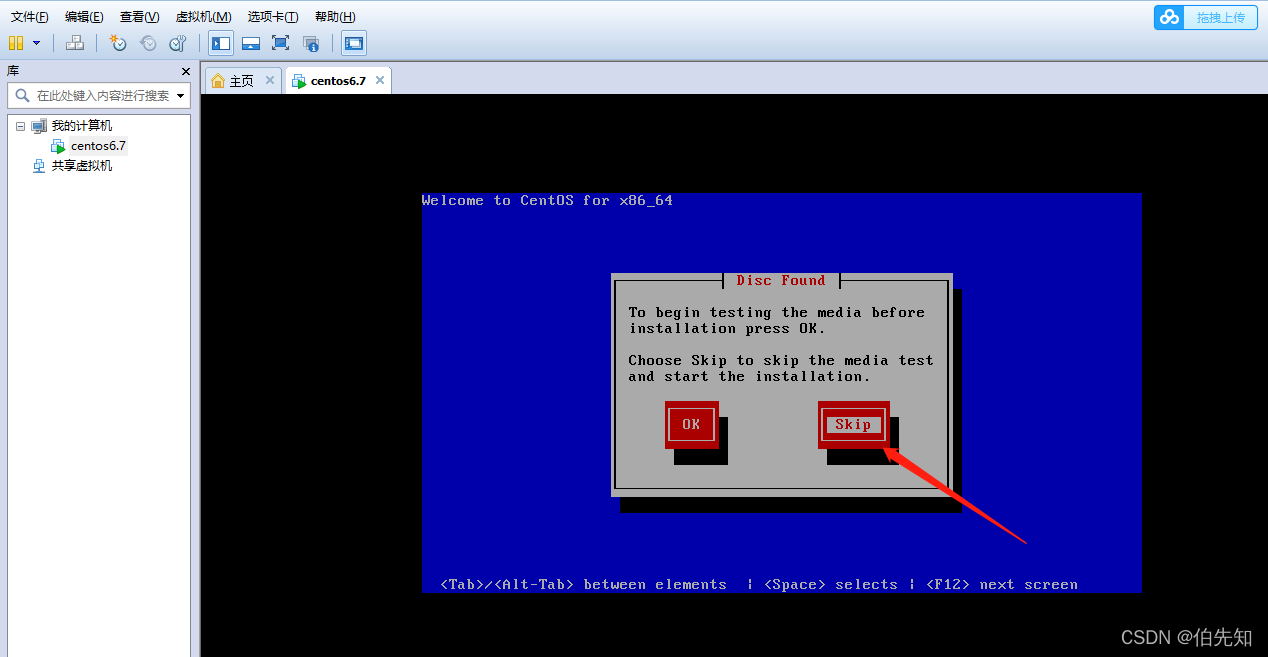Click the 'Disc Found' dialog title

pos(781,280)
